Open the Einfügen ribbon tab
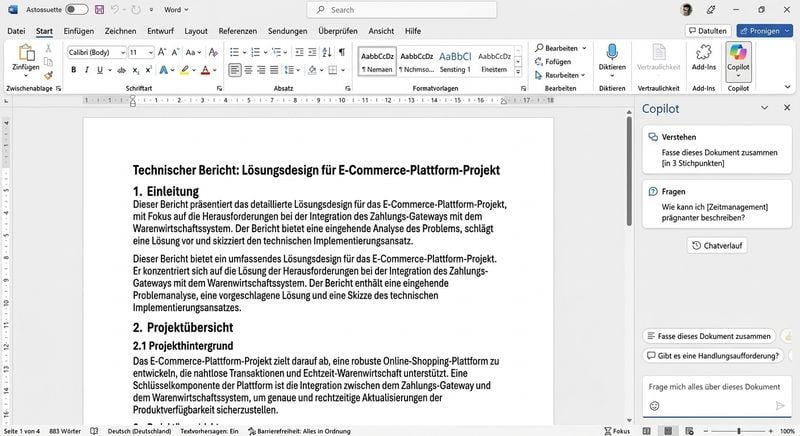 pyautogui.click(x=79, y=31)
